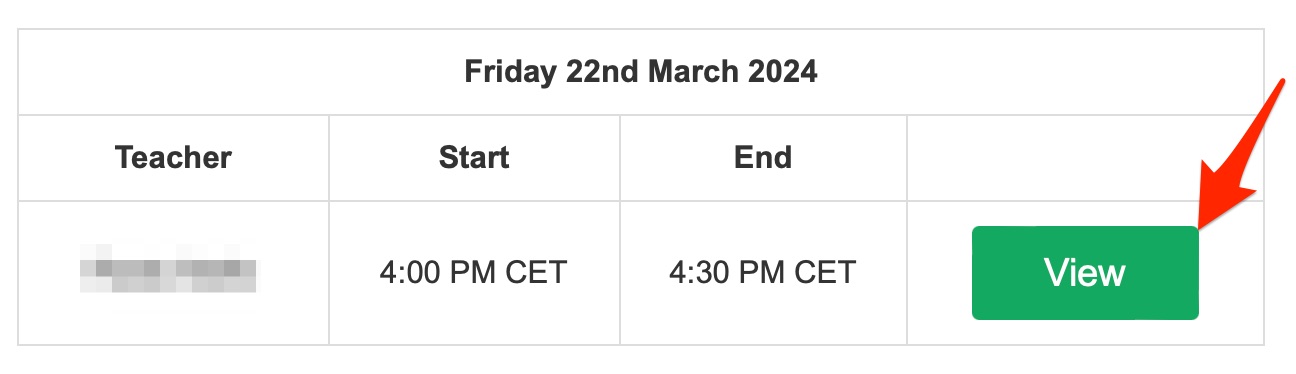This screenshot has height=374, width=1296.
Task: Click CET in the end time cell
Action: click(x=826, y=272)
